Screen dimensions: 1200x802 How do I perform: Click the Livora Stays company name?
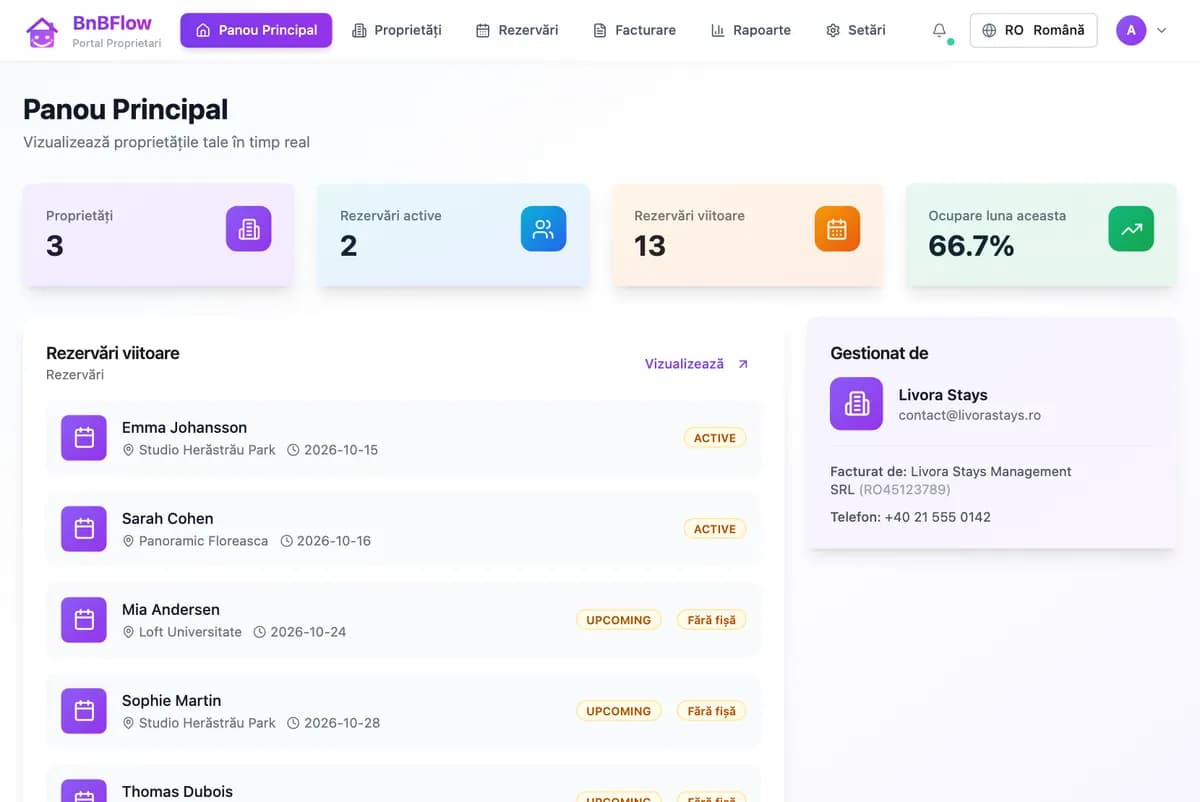click(943, 395)
